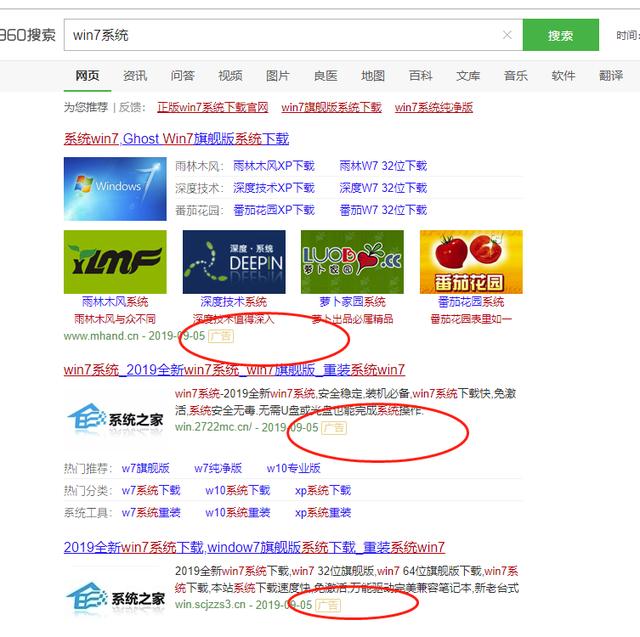The image size is (640, 637).
Task: Click the 广告 tag beside www.mhand.cn
Action: pyautogui.click(x=221, y=336)
